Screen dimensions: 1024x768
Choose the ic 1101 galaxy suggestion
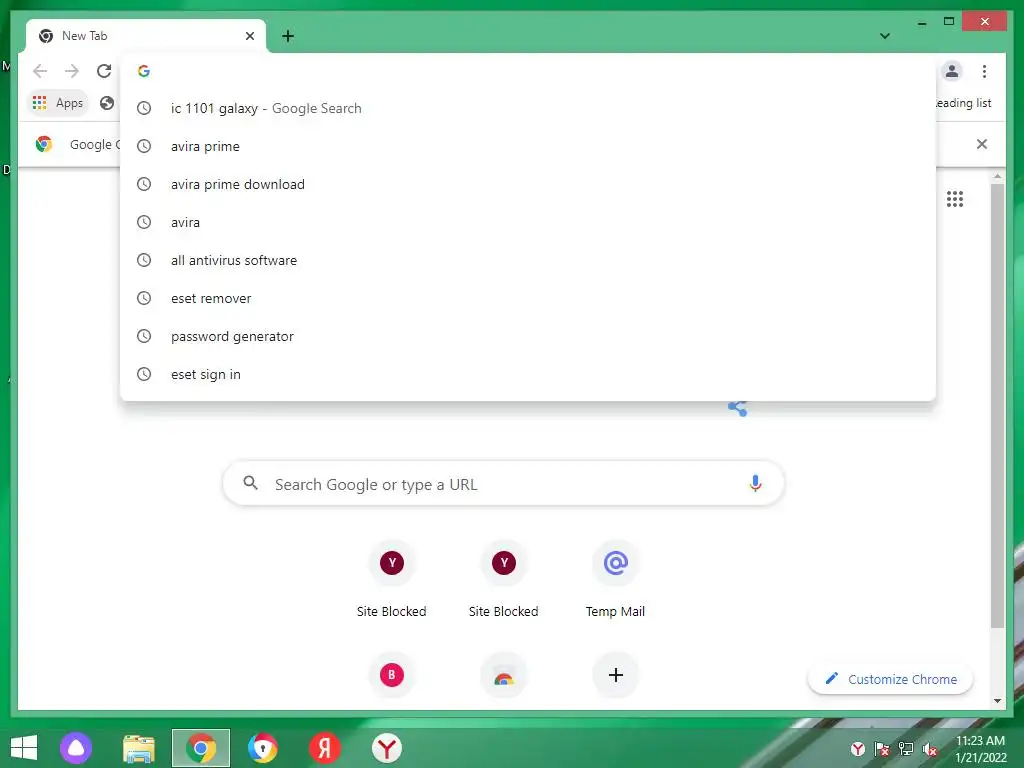click(528, 108)
